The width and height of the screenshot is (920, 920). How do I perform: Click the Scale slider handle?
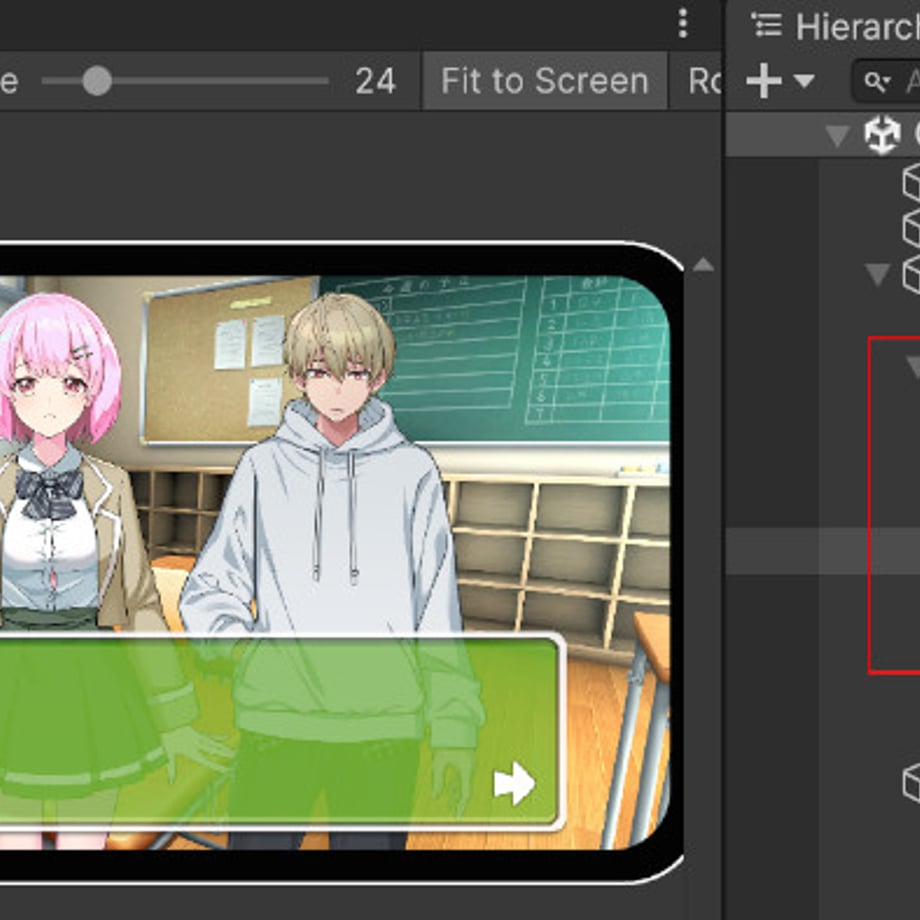[97, 80]
